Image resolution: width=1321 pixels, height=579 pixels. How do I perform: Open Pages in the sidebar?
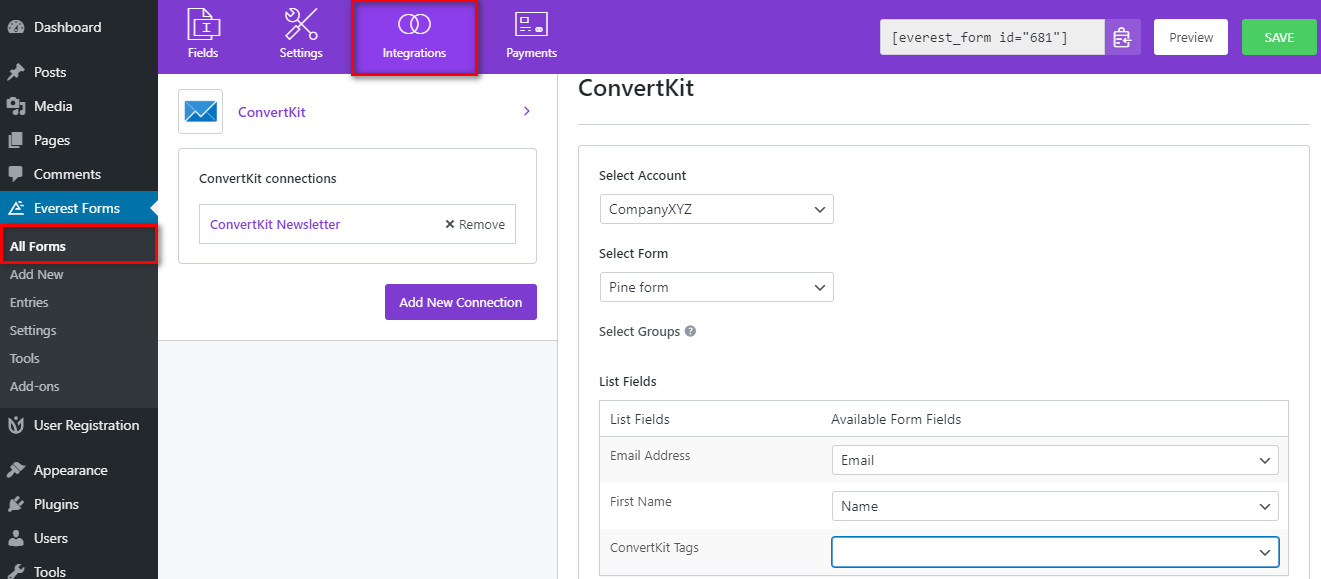[52, 140]
